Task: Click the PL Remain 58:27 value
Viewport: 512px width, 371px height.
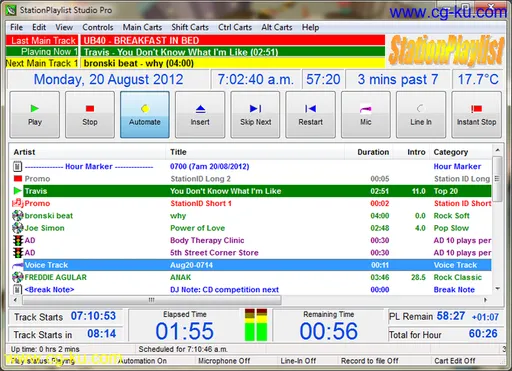Action: [451, 316]
